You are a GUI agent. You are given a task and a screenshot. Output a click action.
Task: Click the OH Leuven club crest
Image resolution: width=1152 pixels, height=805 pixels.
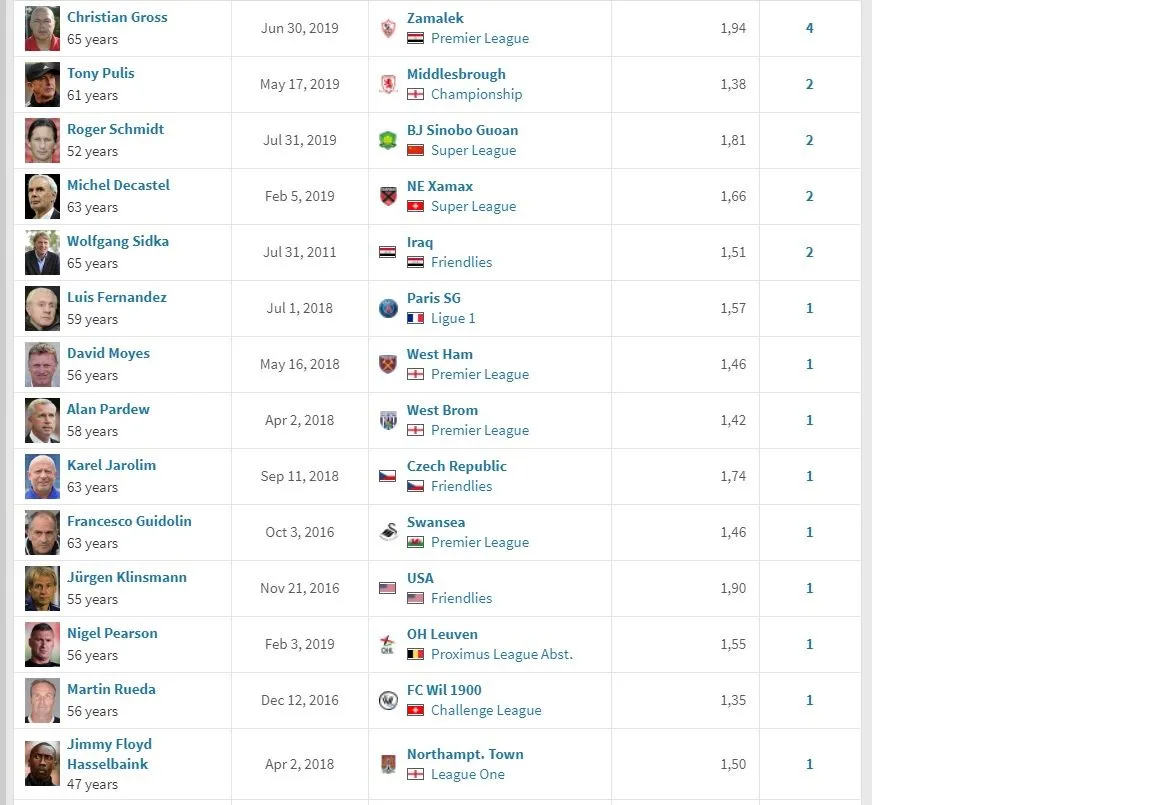[x=388, y=644]
